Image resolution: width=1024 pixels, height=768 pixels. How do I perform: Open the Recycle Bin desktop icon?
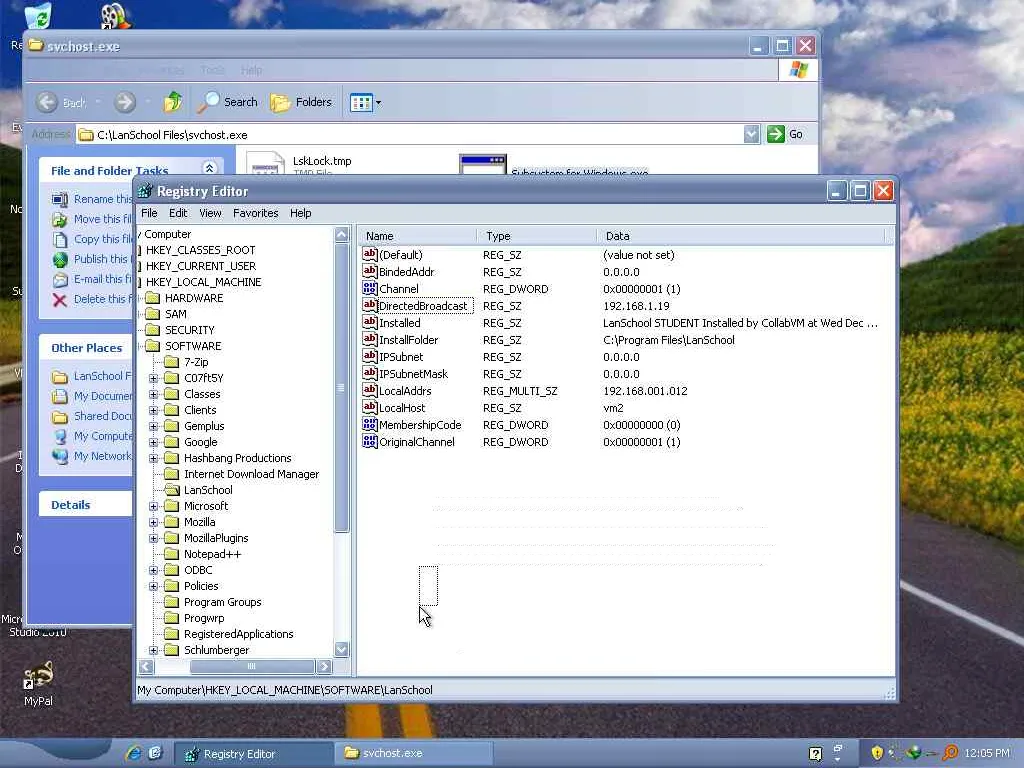tap(36, 18)
